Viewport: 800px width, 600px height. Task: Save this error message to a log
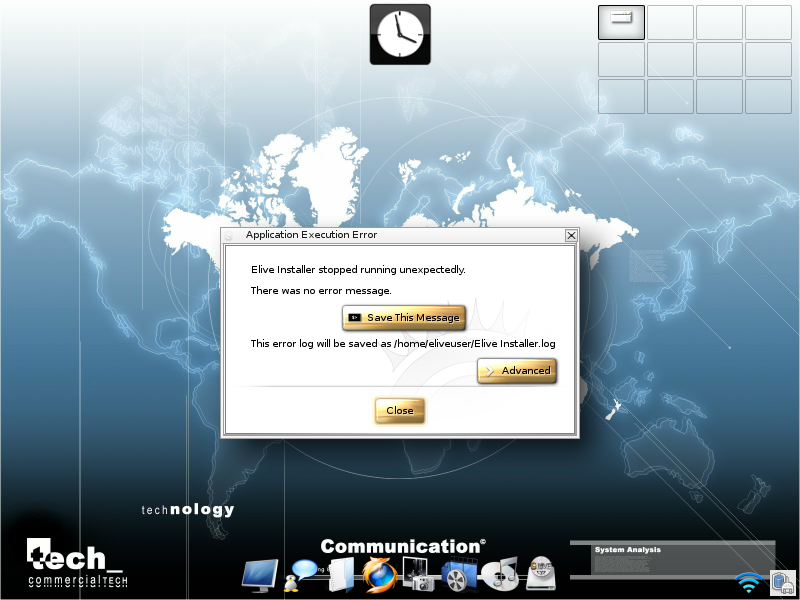[x=404, y=318]
